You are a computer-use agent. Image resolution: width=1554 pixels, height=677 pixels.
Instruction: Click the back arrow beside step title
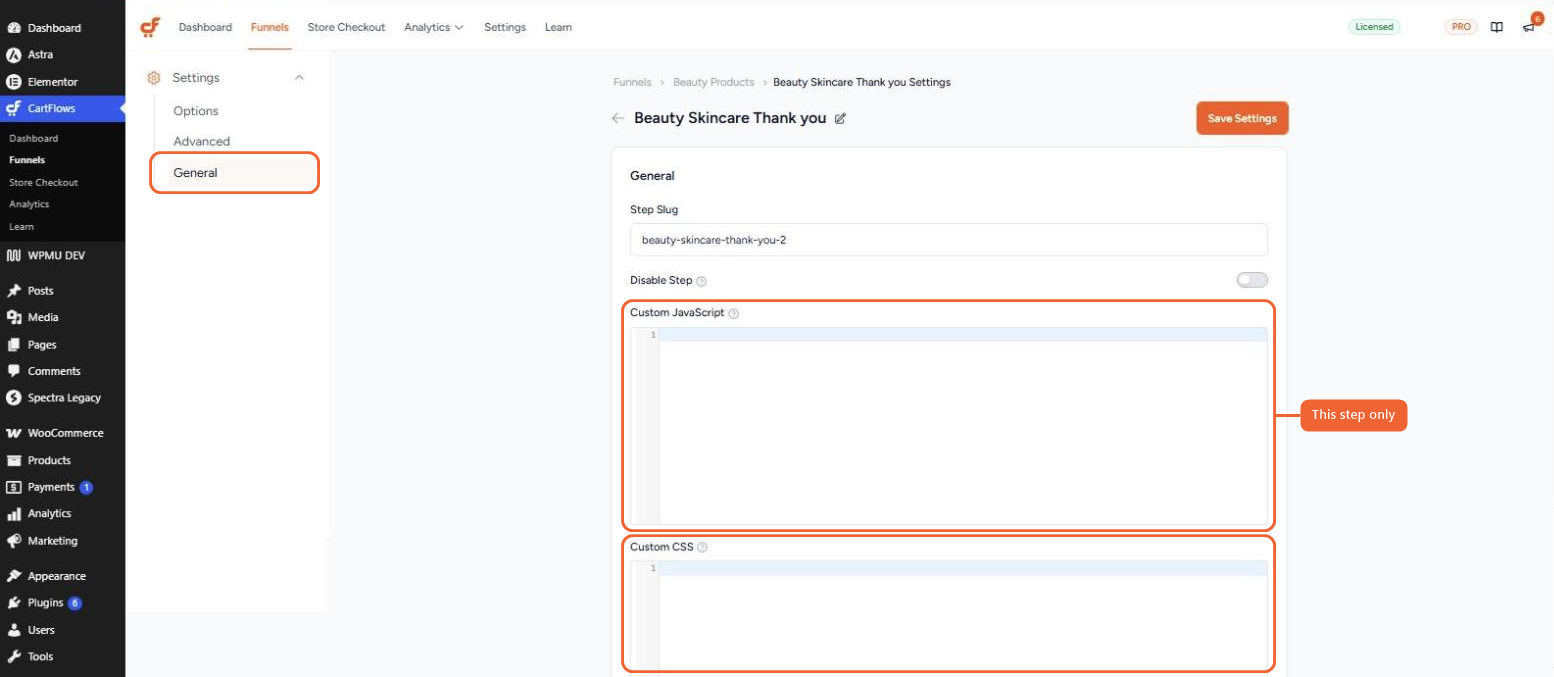(618, 118)
